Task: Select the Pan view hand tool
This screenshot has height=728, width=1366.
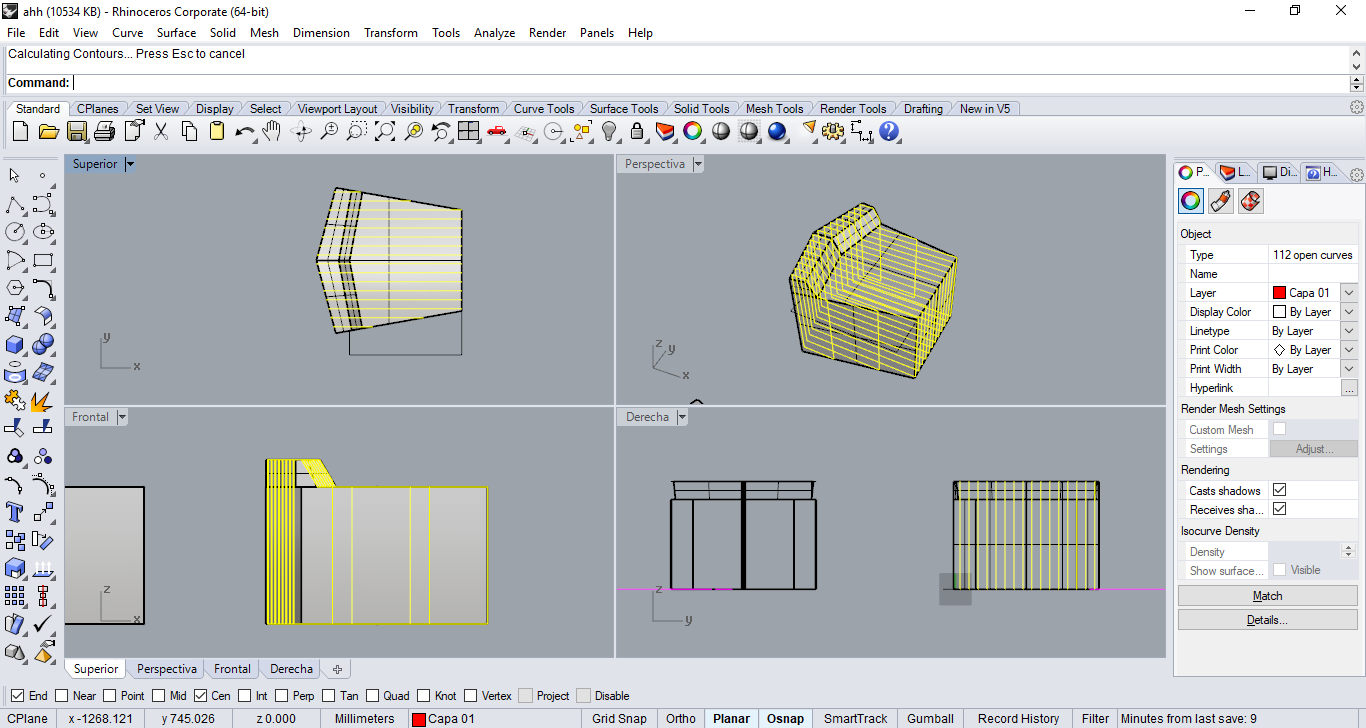Action: coord(272,131)
